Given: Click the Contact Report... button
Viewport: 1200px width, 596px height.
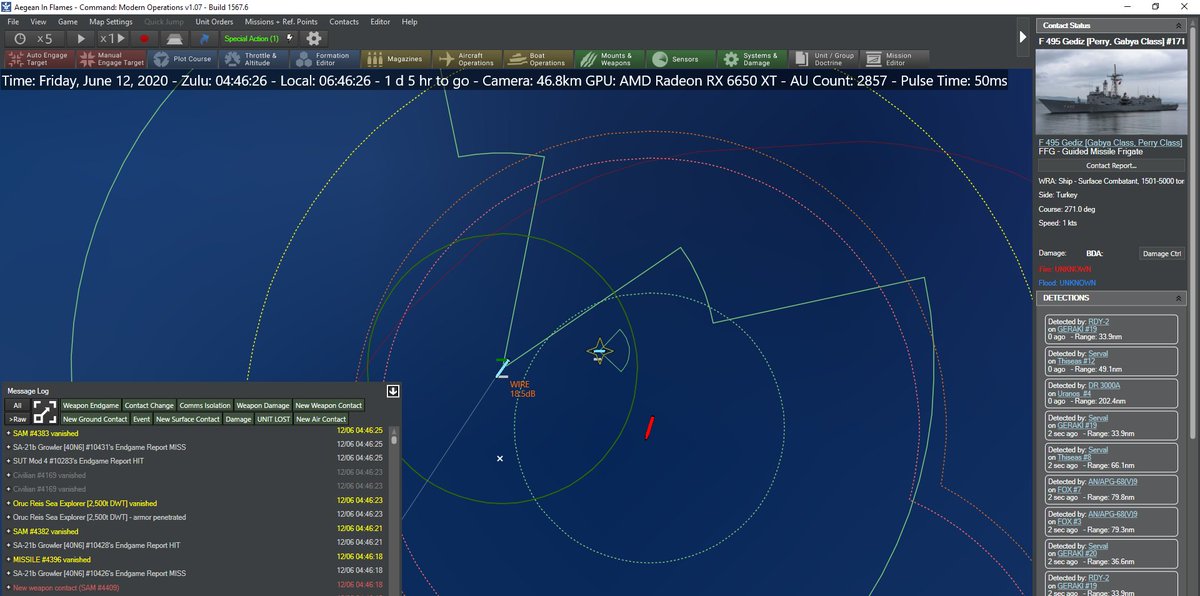Looking at the screenshot, I should pyautogui.click(x=1111, y=165).
